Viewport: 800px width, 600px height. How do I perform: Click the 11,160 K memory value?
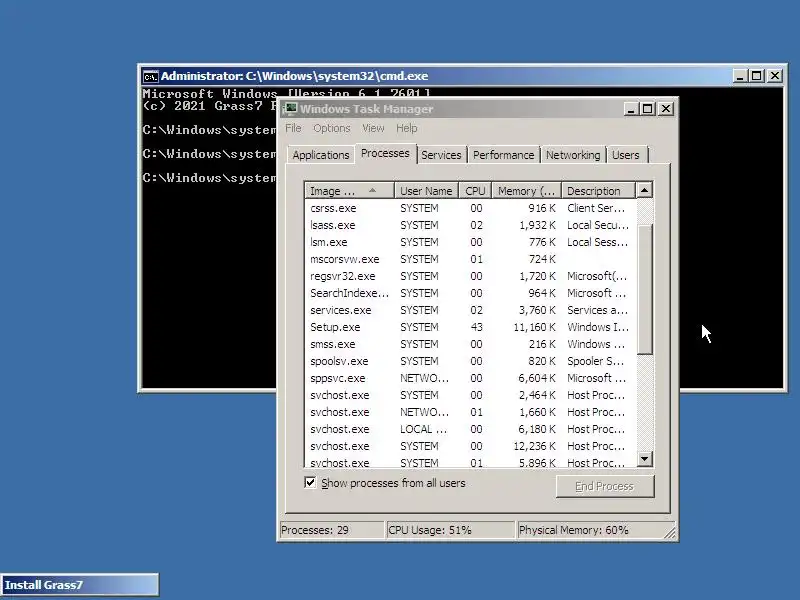tap(534, 327)
